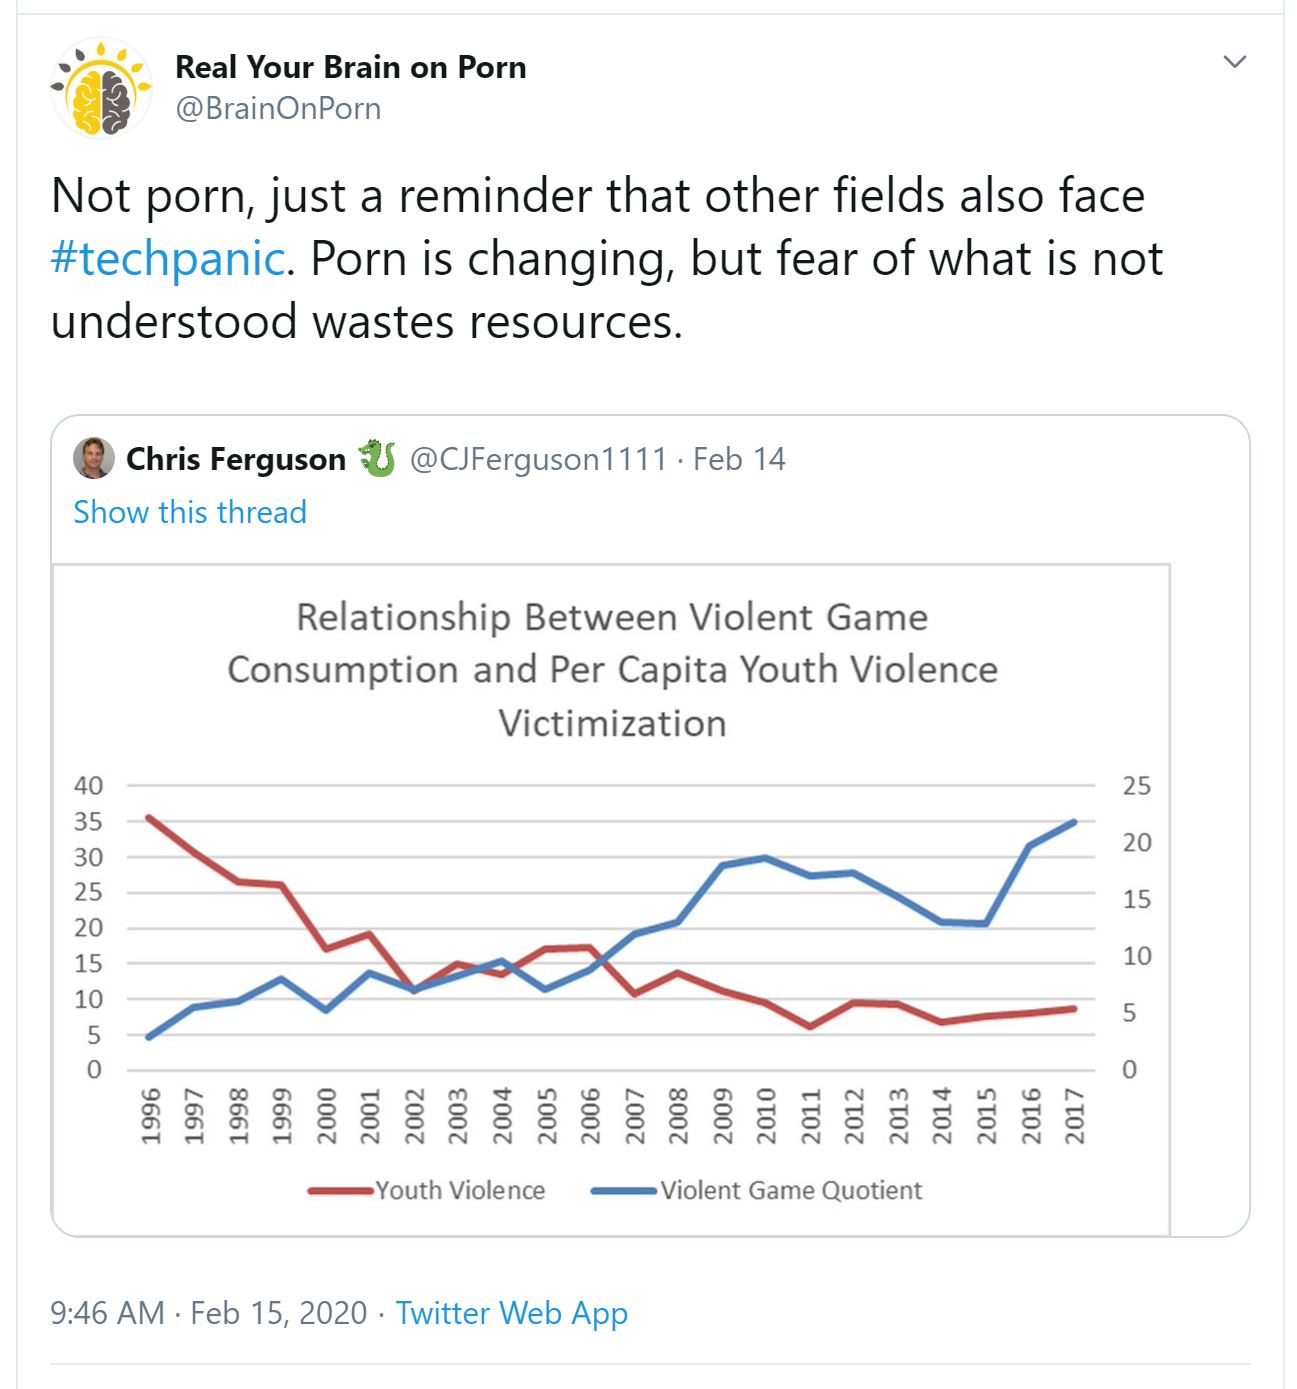Click the green dragon emoji
This screenshot has height=1389, width=1297.
click(377, 459)
